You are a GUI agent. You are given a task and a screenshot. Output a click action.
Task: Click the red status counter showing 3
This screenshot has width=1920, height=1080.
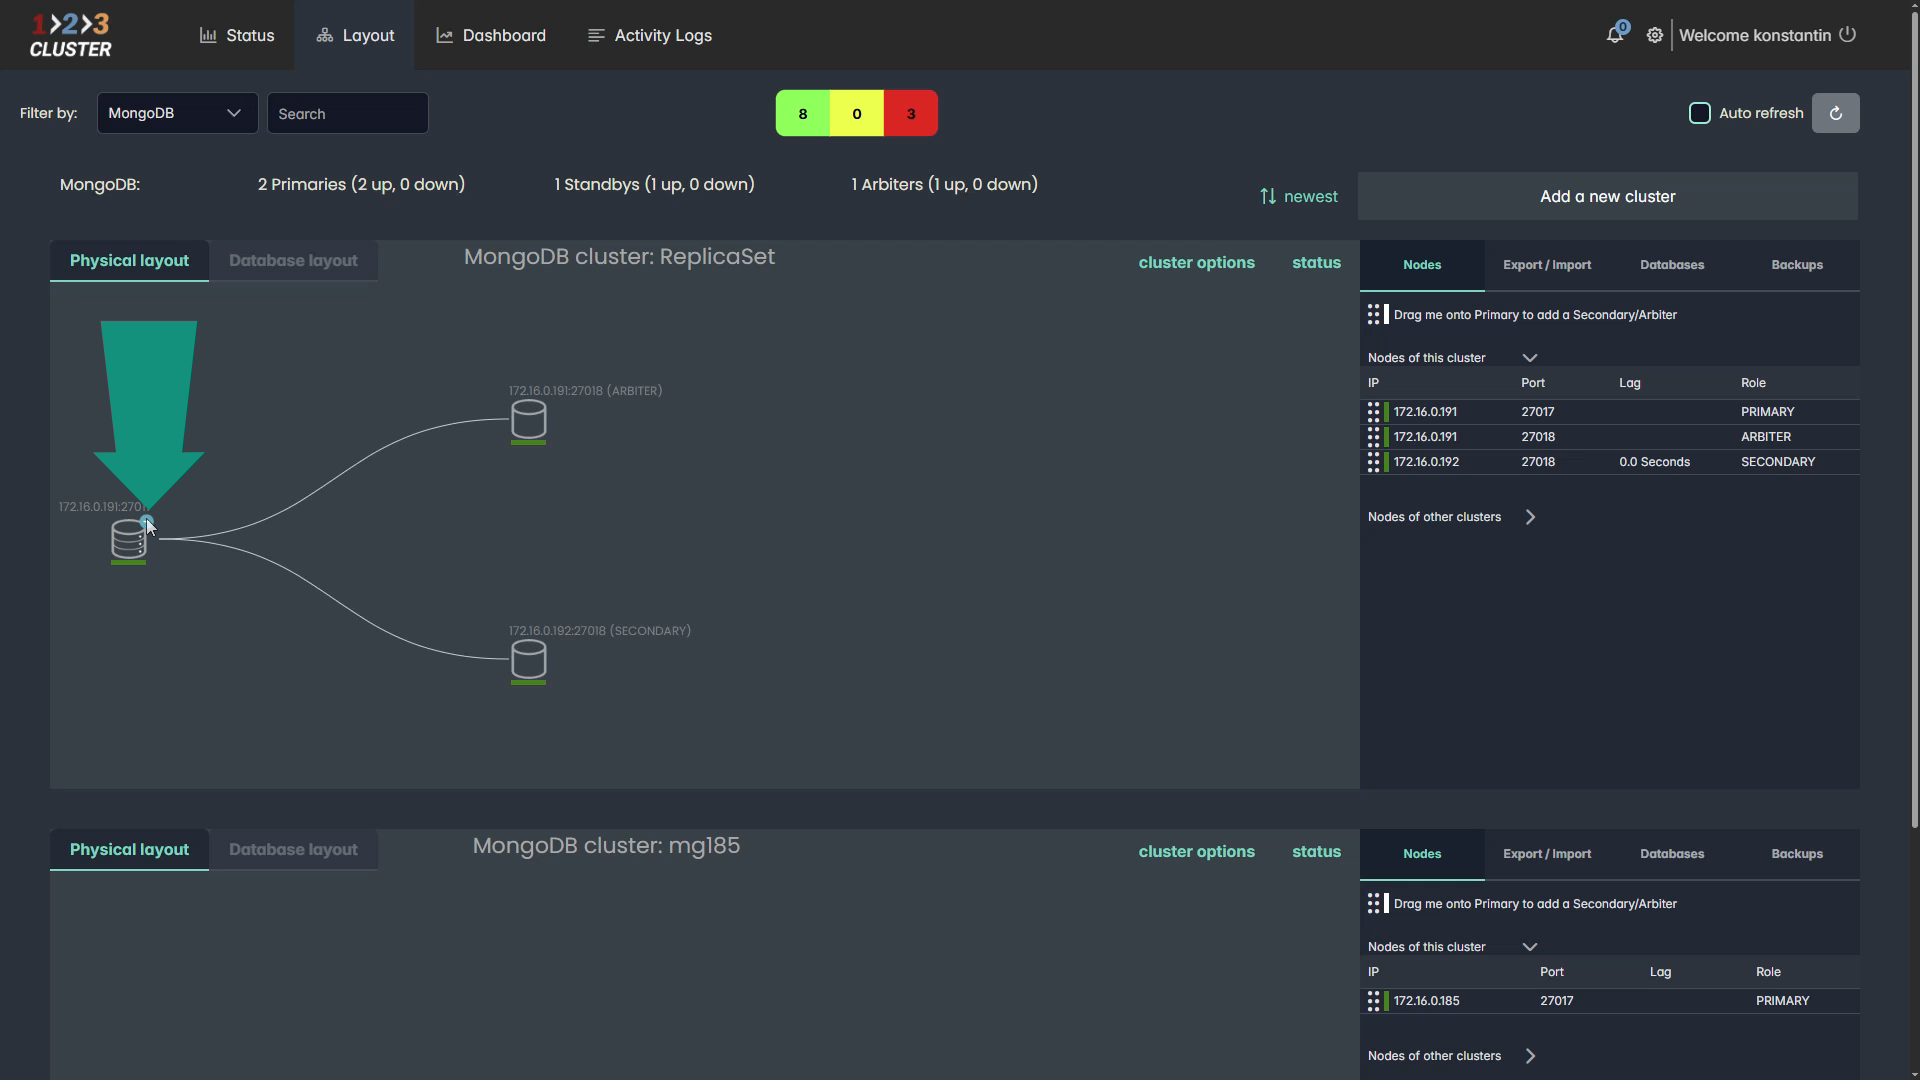point(910,113)
